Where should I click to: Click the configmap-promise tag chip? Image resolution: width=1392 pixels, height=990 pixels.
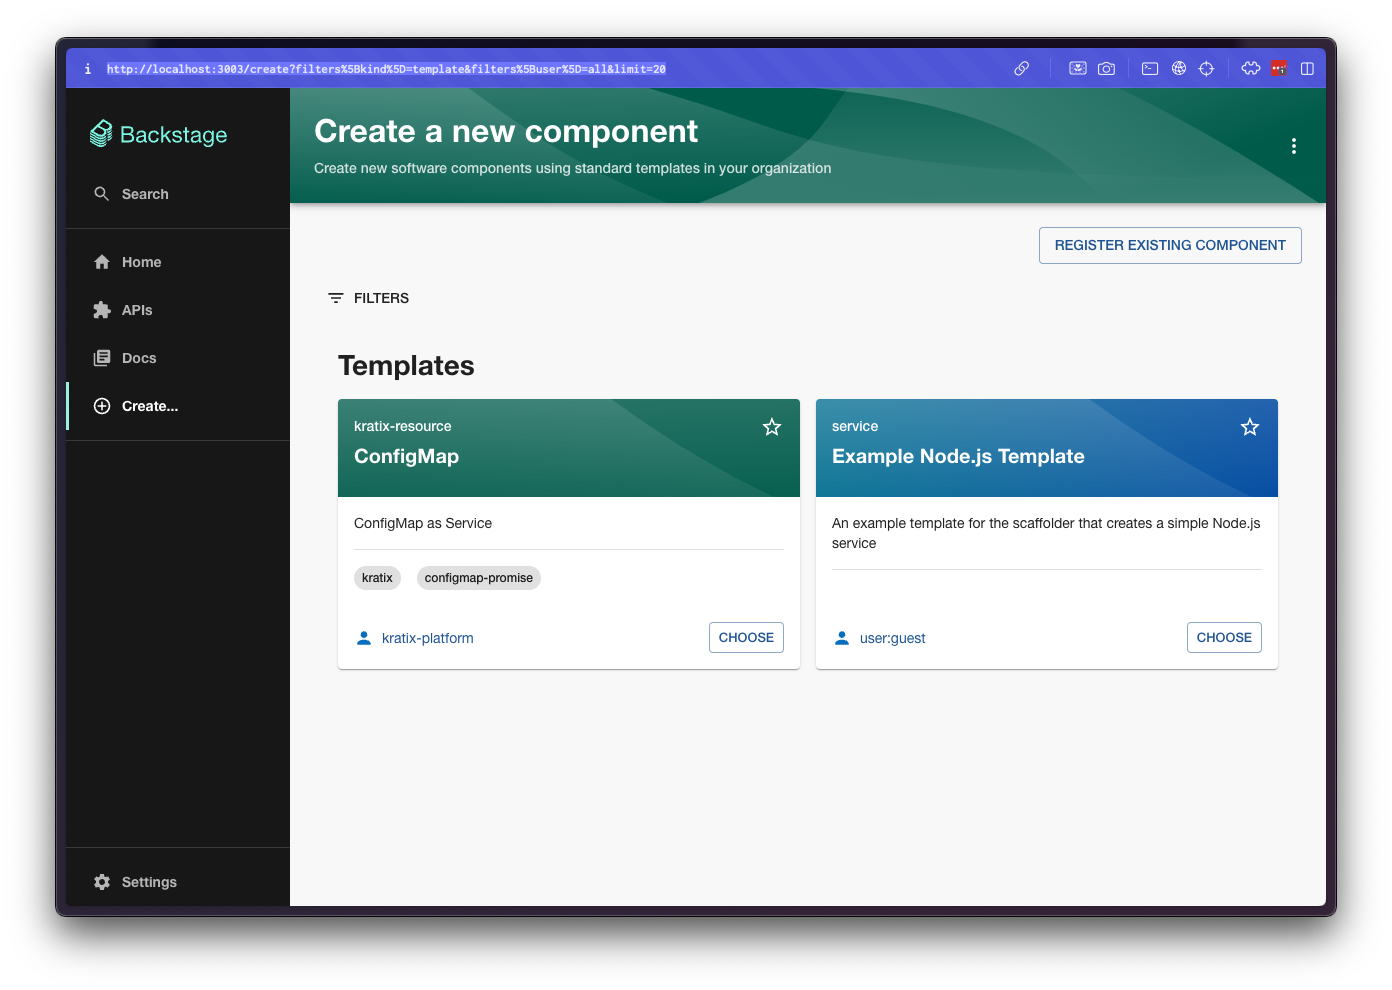(479, 578)
